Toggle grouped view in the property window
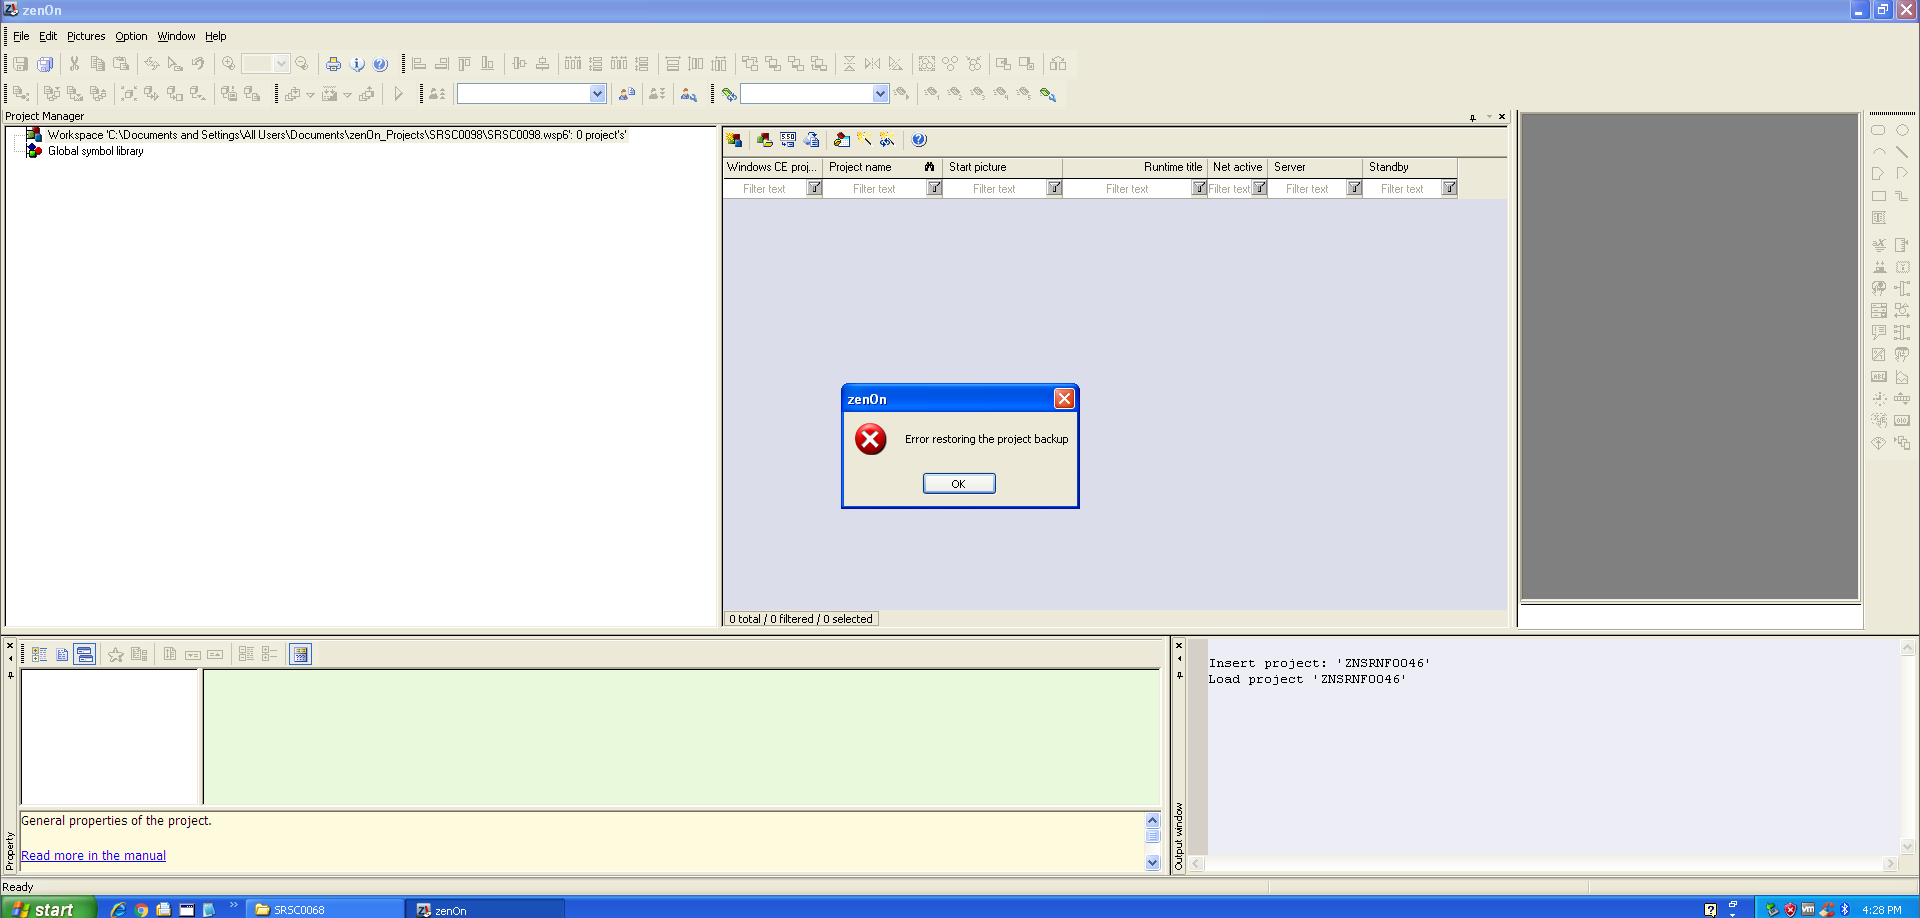The width and height of the screenshot is (1920, 918). coord(40,655)
